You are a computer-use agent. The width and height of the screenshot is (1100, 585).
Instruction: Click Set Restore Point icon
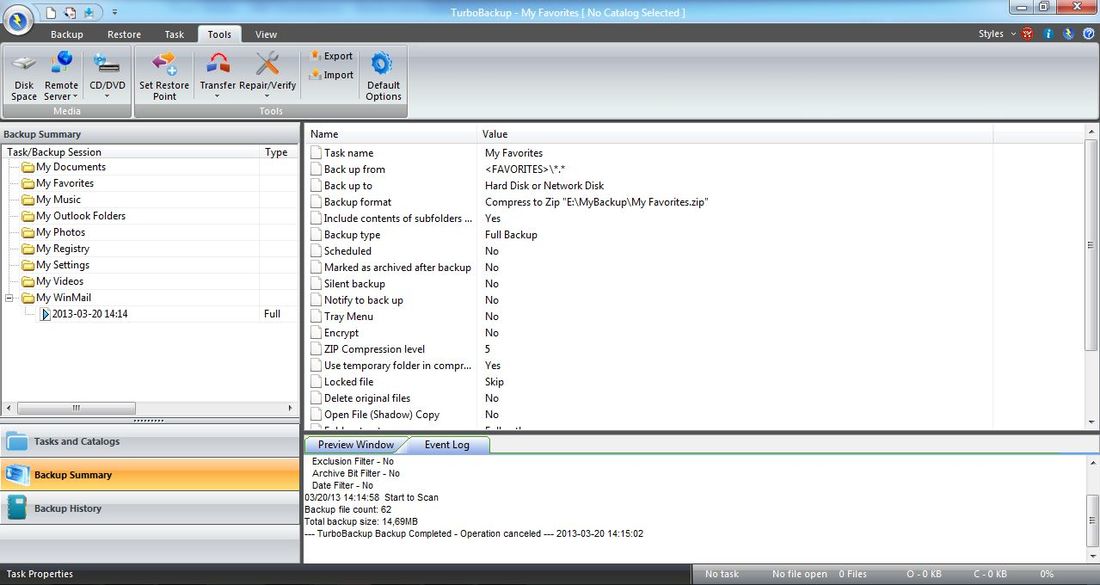coord(164,64)
